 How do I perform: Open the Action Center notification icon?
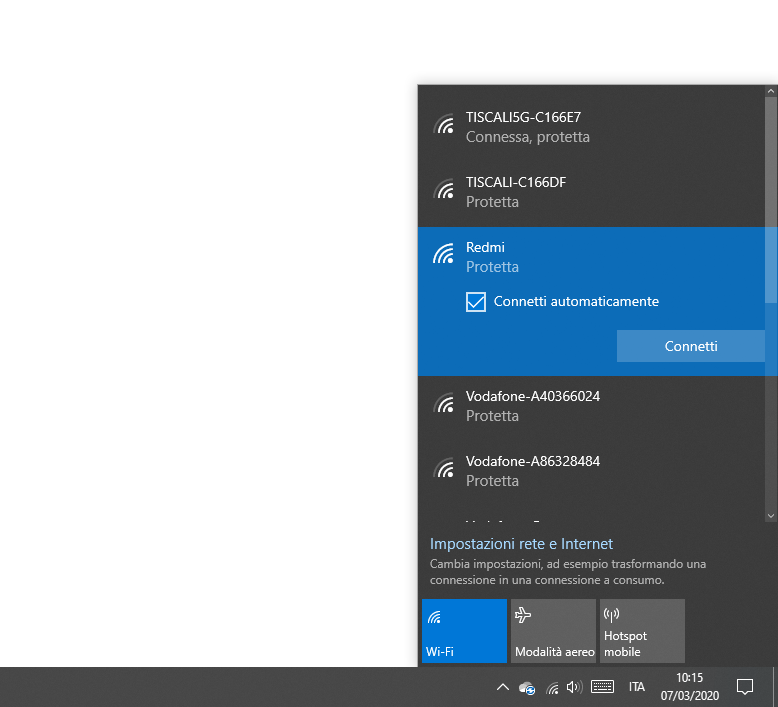click(744, 687)
